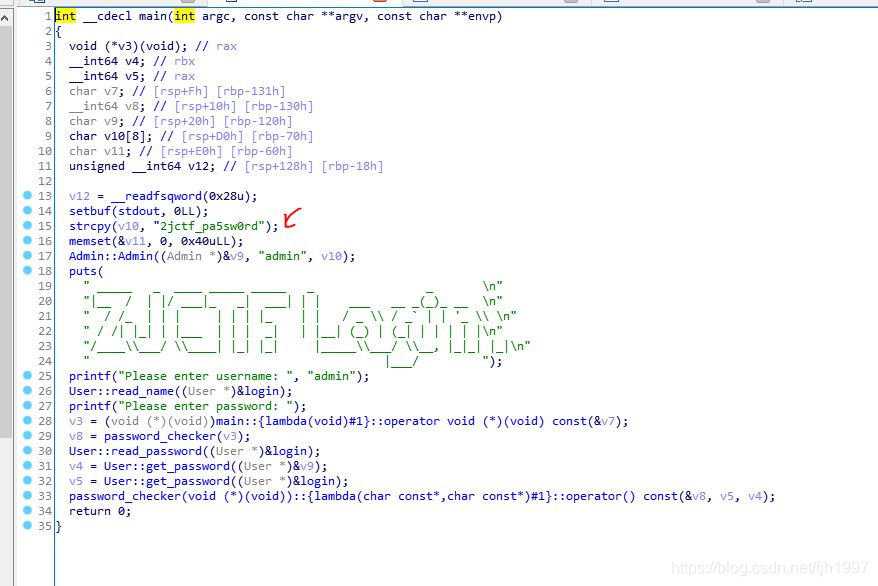Toggle breakpoint dot on line 25 printf username
878x586 pixels.
click(x=27, y=376)
